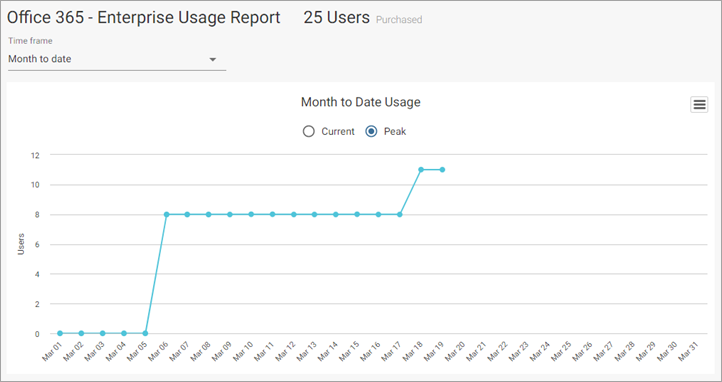This screenshot has height=382, width=722.
Task: Click the '8' y-axis value
Action: pos(38,215)
